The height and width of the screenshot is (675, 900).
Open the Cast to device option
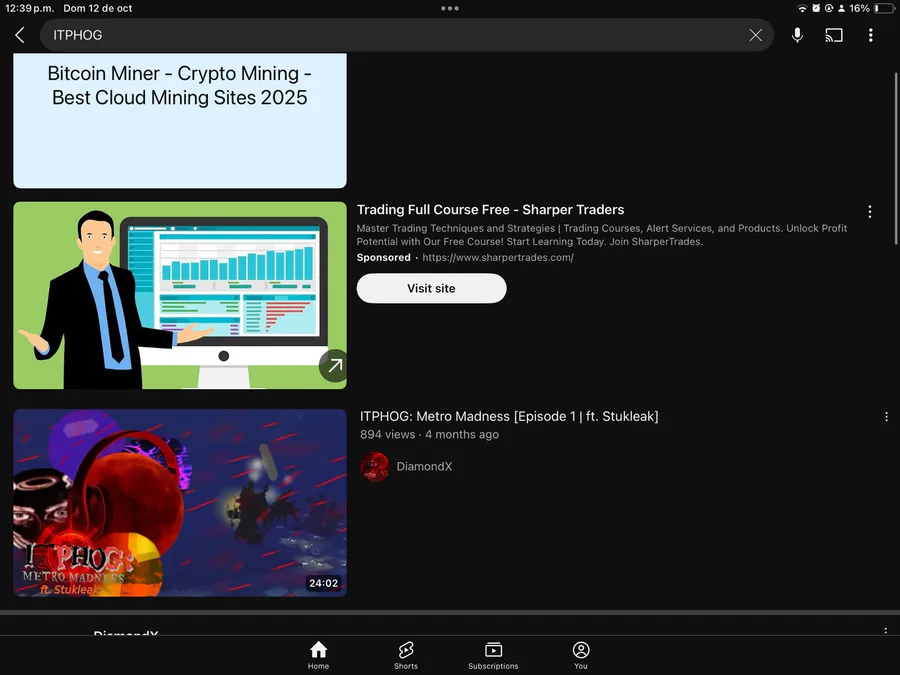[x=834, y=35]
